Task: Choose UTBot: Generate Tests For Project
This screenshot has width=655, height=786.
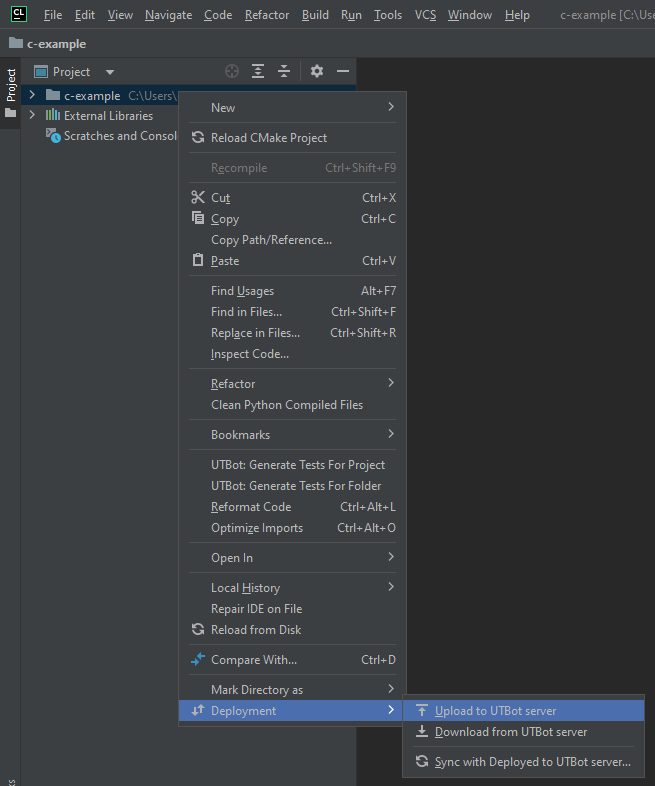Action: (x=297, y=465)
